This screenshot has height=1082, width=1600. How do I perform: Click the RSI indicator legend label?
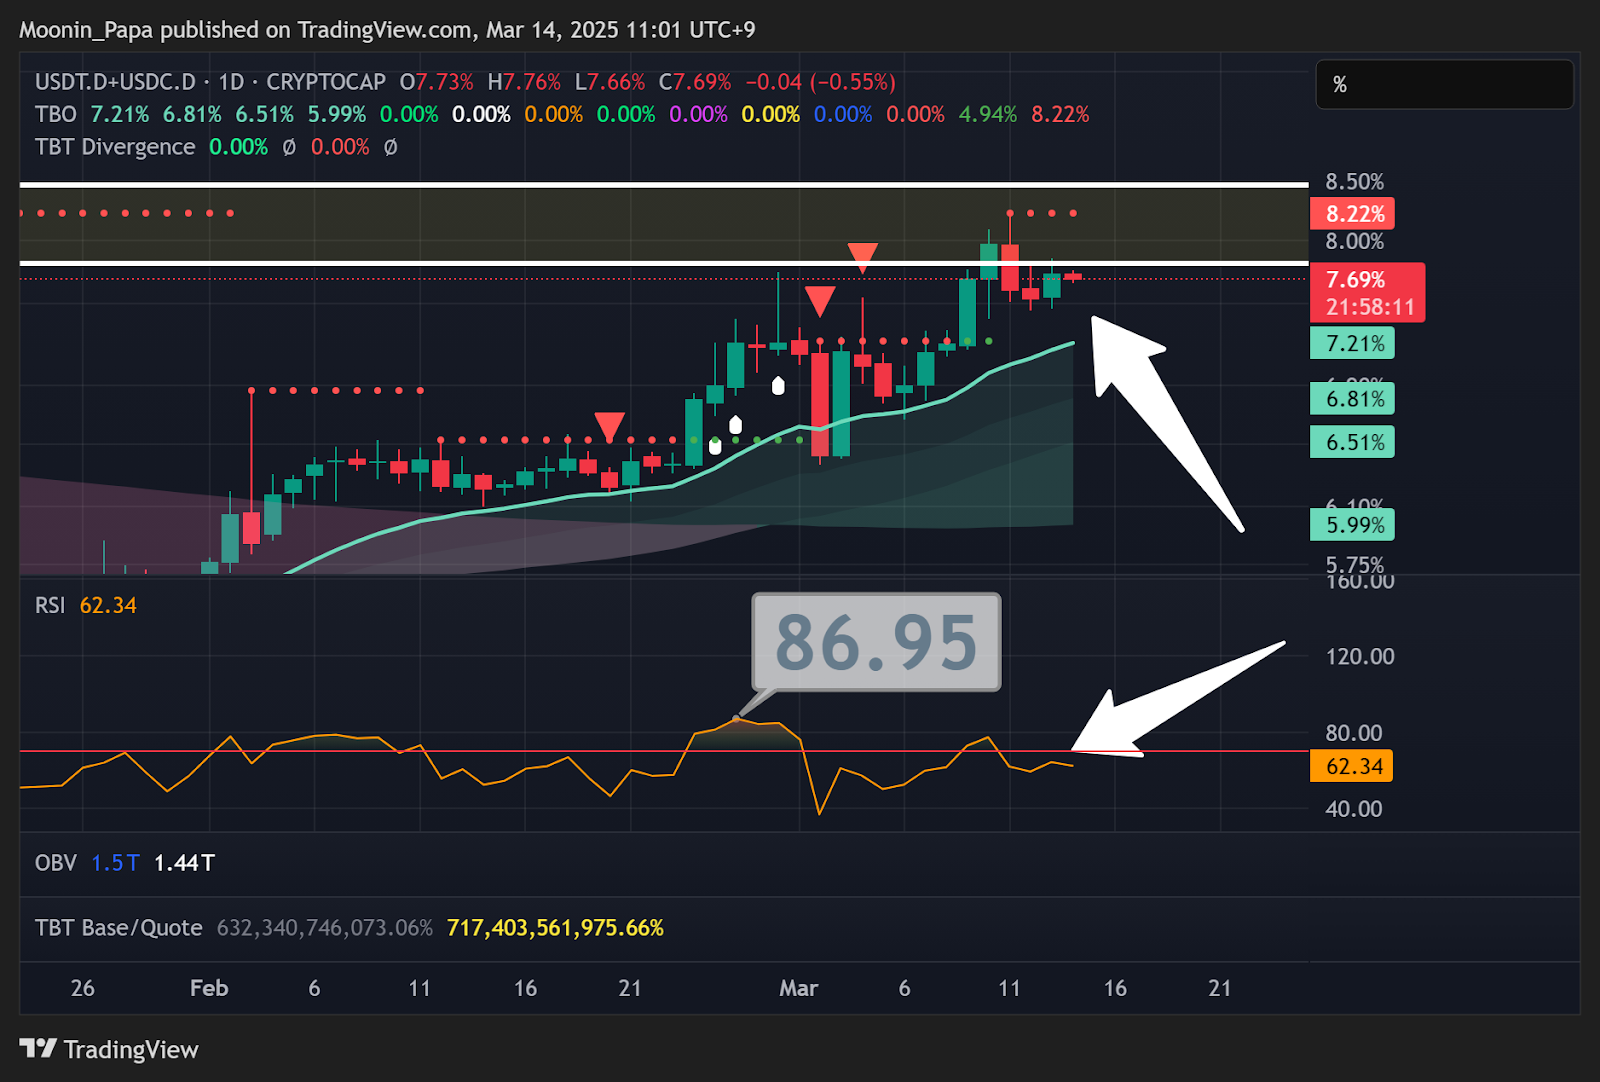(50, 606)
